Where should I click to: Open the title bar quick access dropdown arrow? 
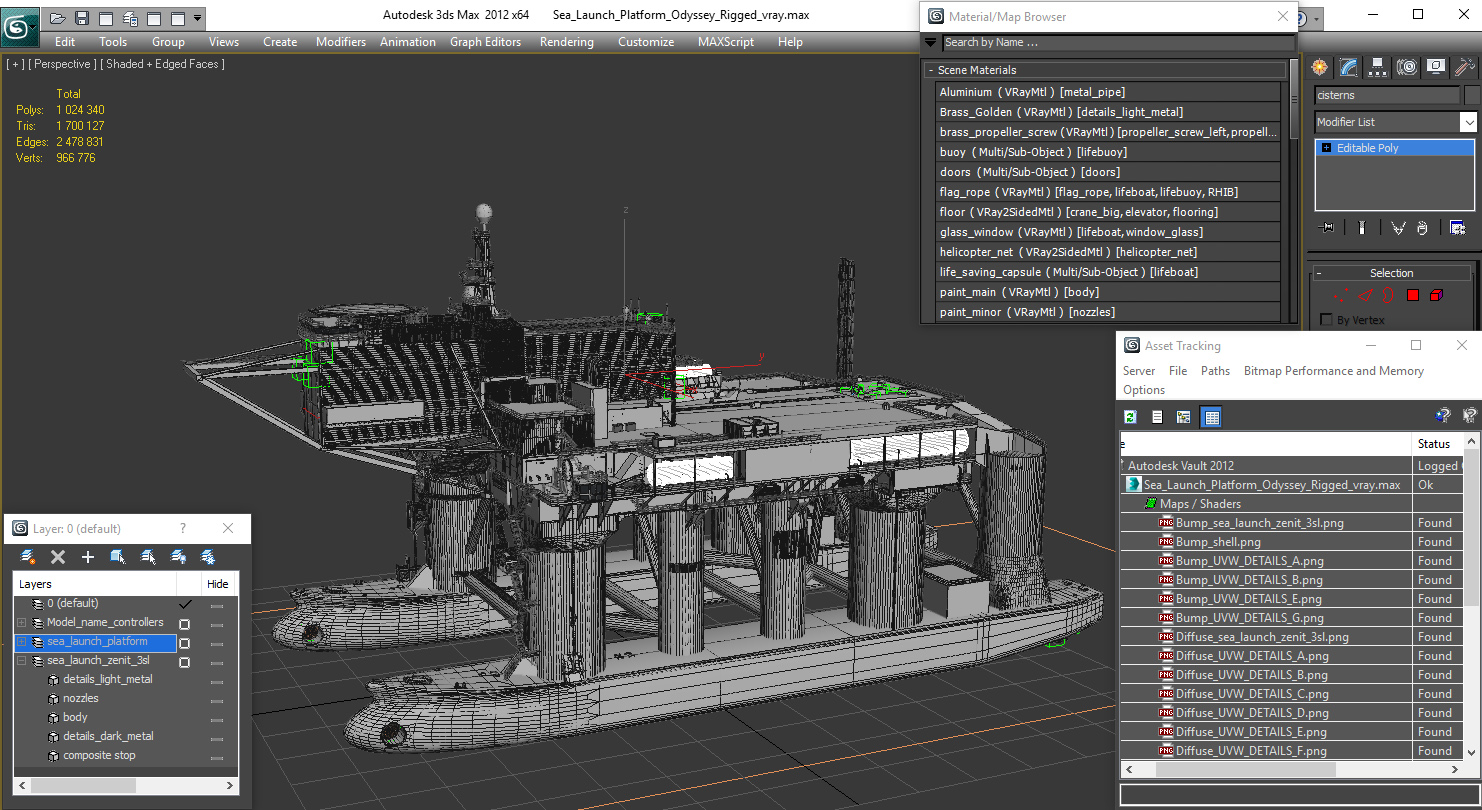click(198, 18)
